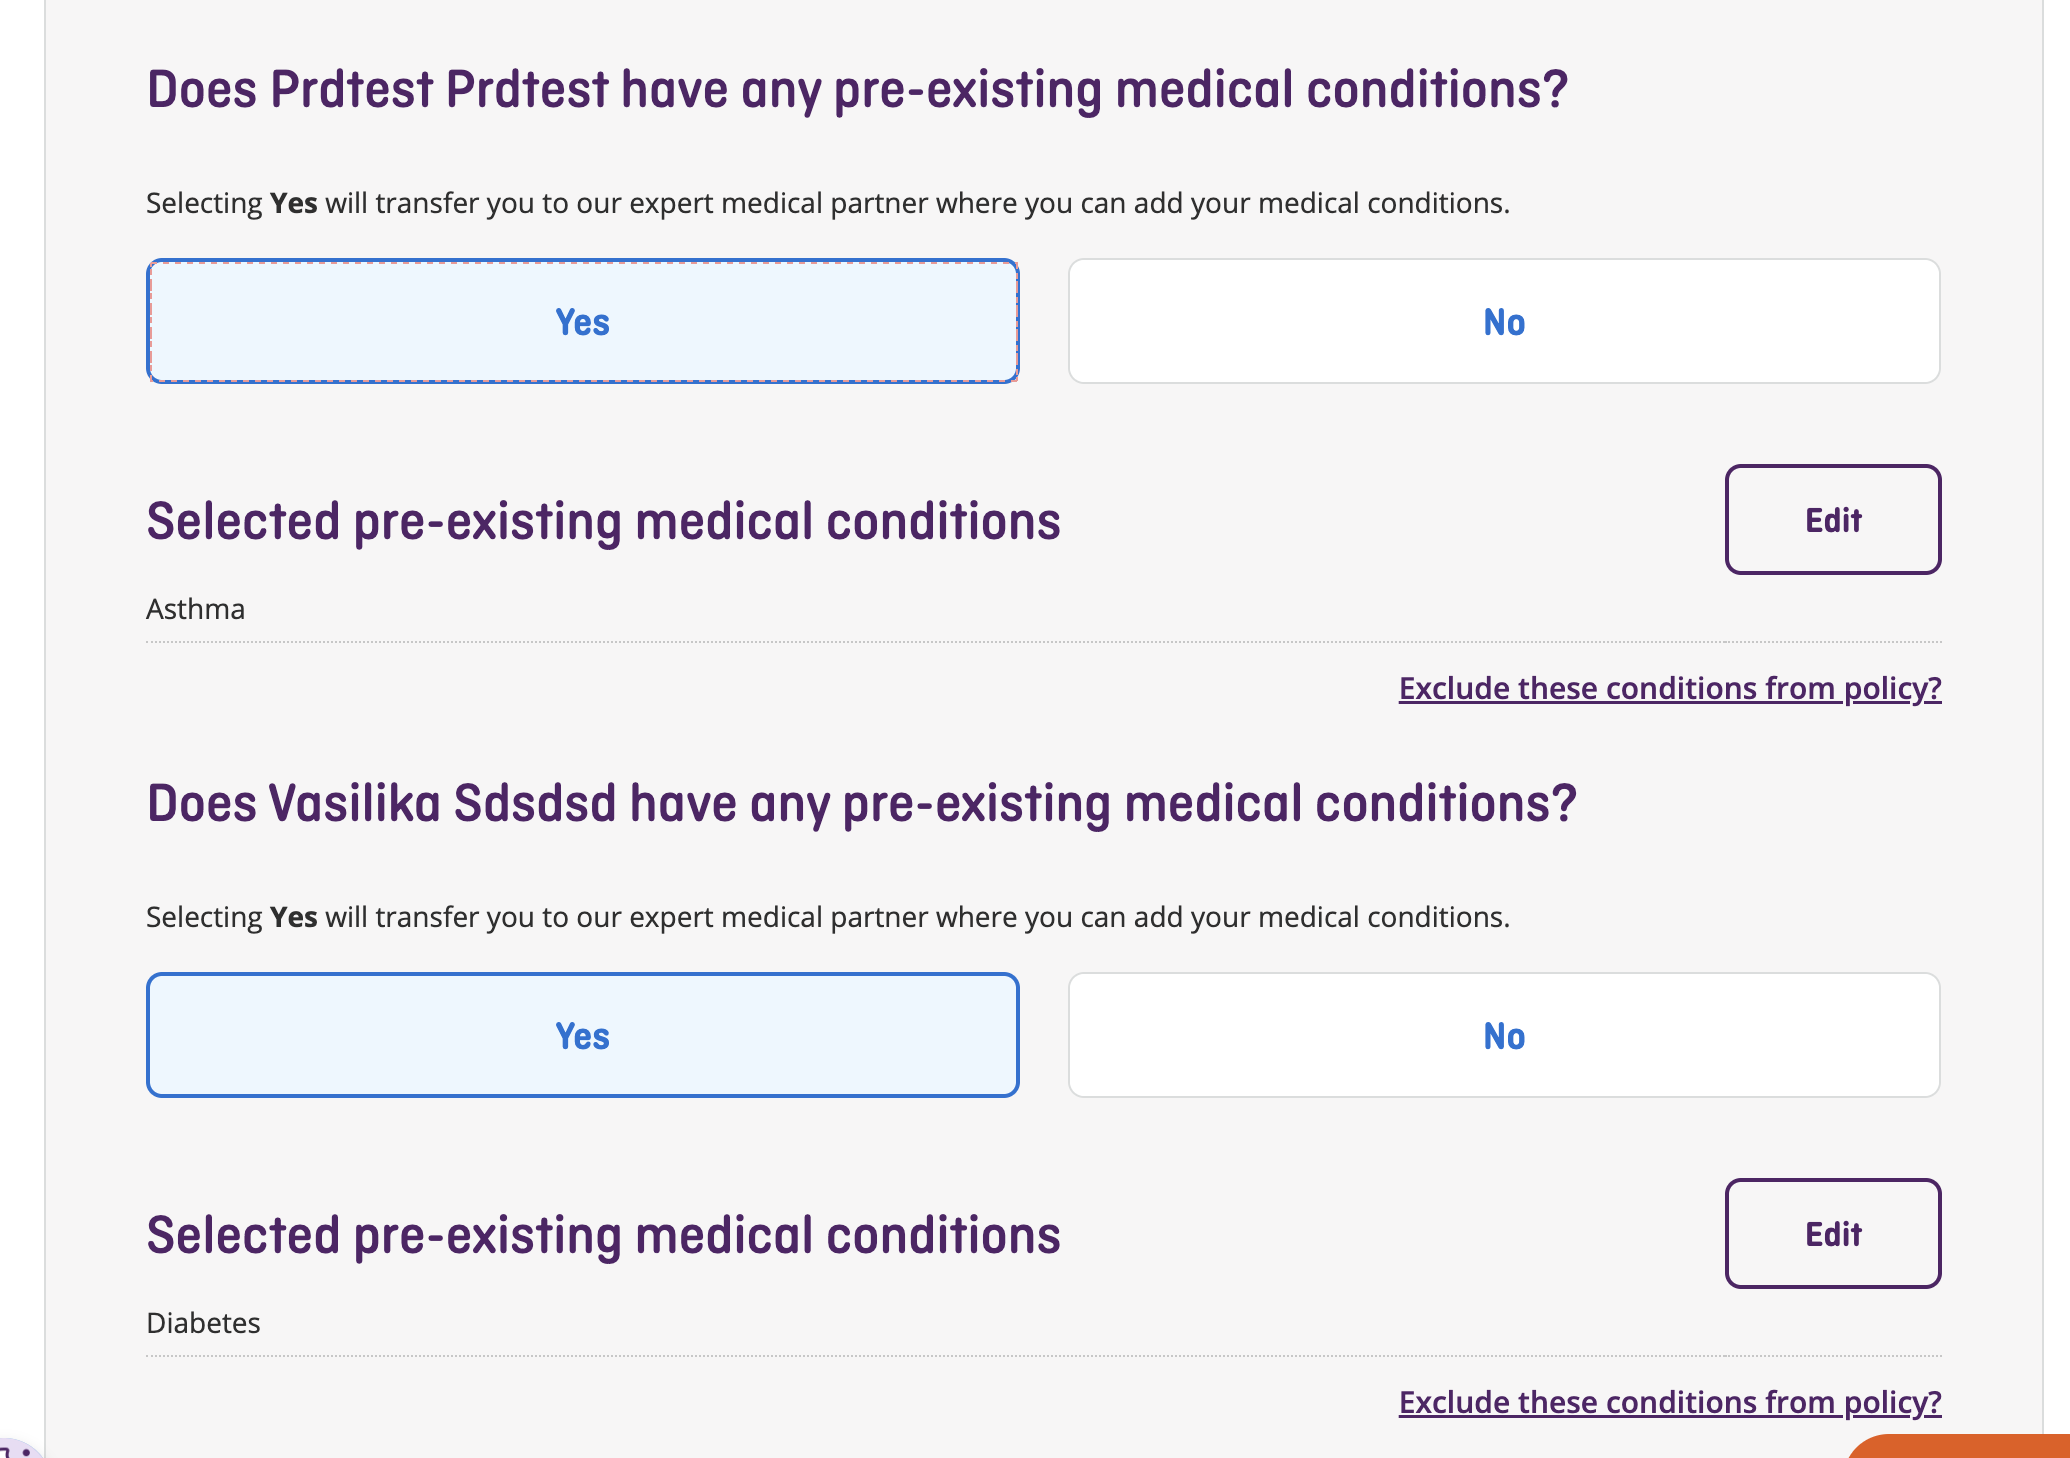This screenshot has width=2070, height=1458.
Task: Select Yes for Vasilika Sdsdsd medical conditions
Action: (582, 1036)
